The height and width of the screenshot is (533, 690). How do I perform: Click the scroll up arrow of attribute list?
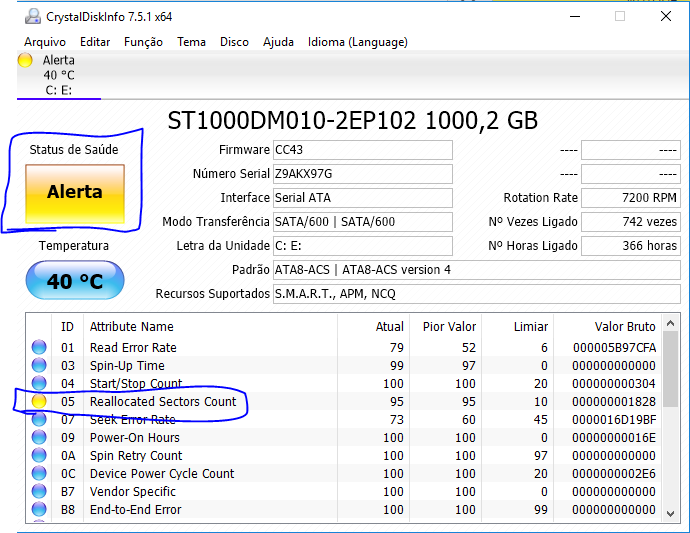(671, 323)
